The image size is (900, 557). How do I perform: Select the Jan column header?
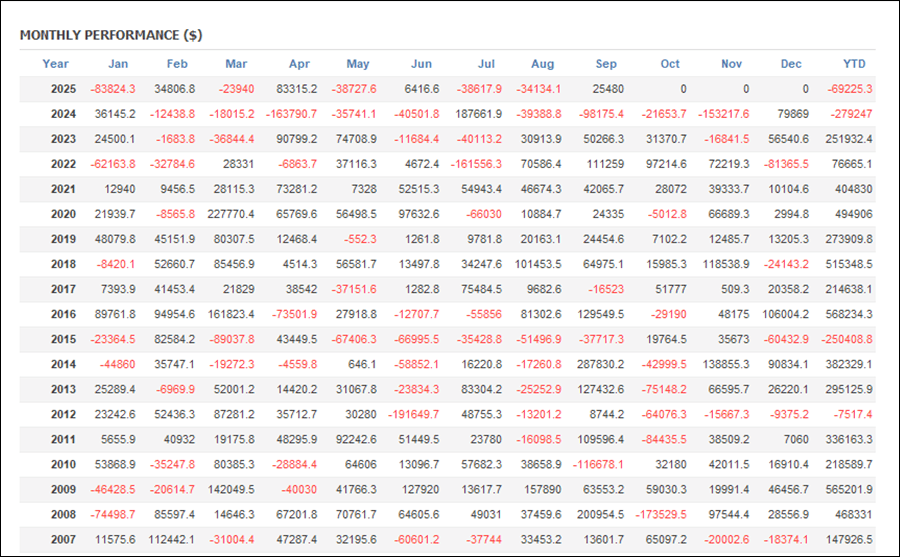118,64
